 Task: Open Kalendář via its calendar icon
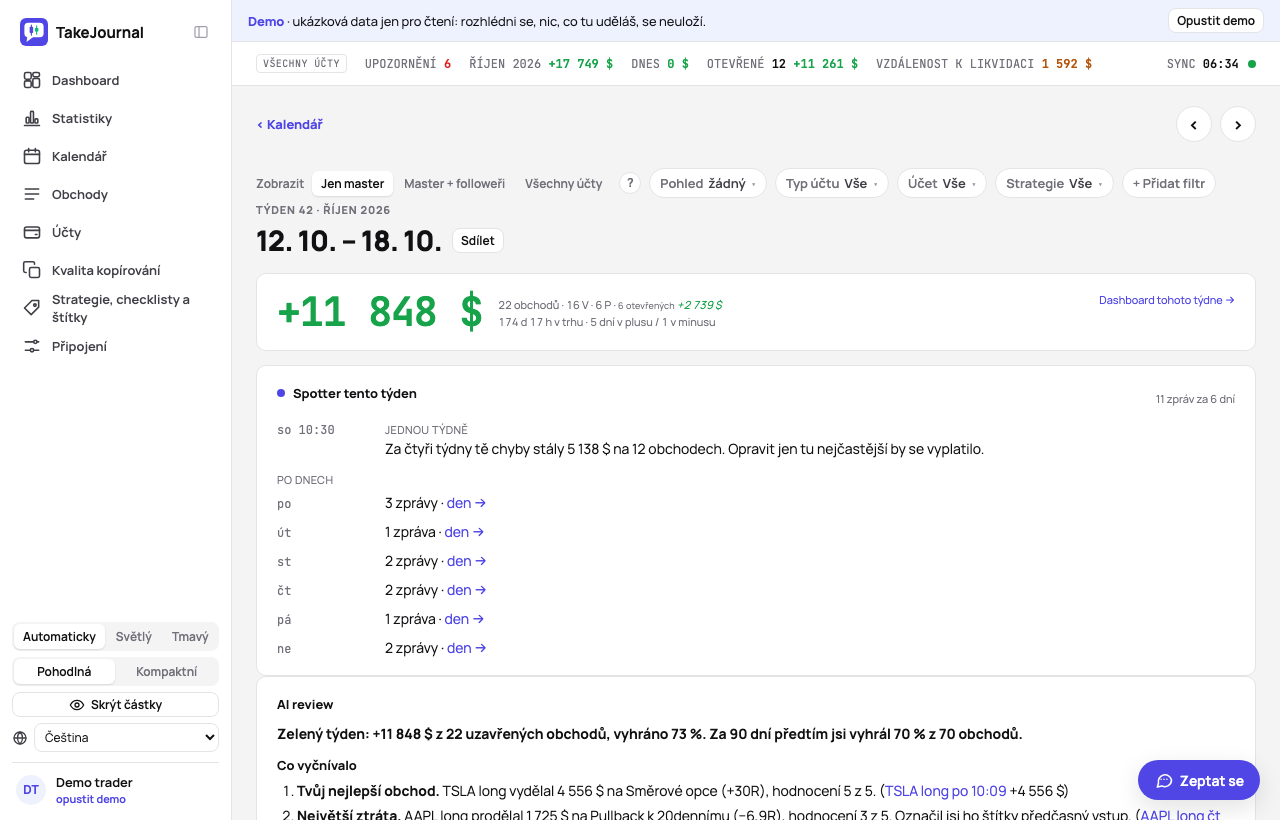coord(32,156)
